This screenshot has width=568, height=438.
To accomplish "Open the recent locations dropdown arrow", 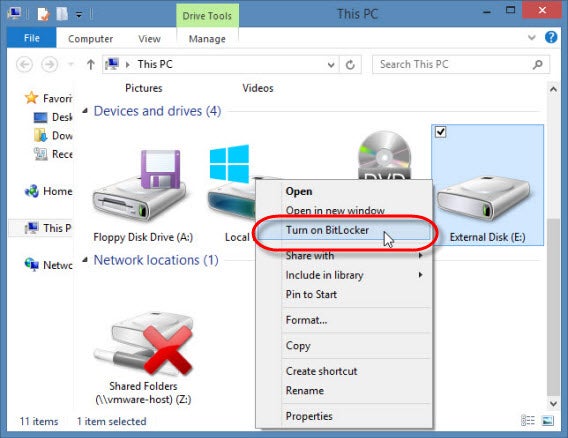I will tap(71, 64).
